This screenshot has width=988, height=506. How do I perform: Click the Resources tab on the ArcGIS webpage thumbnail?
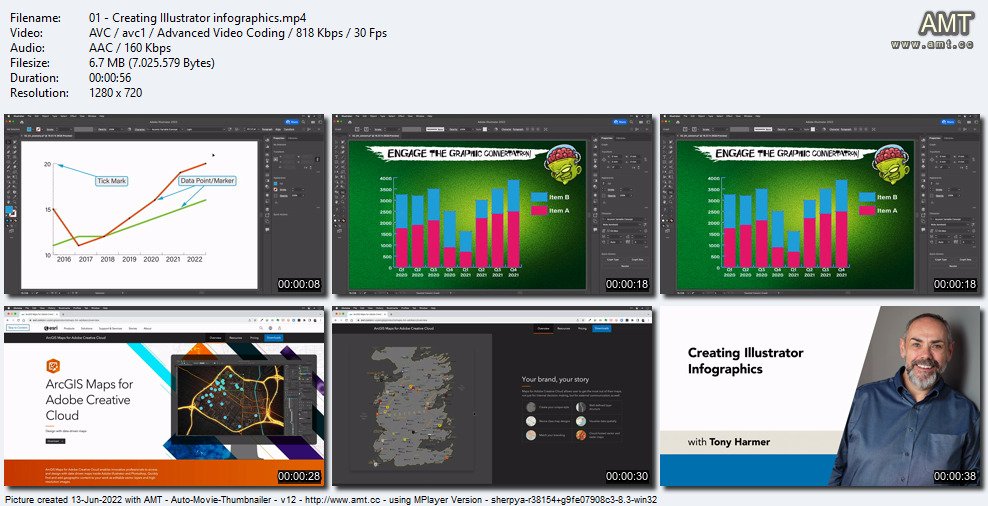[x=236, y=338]
